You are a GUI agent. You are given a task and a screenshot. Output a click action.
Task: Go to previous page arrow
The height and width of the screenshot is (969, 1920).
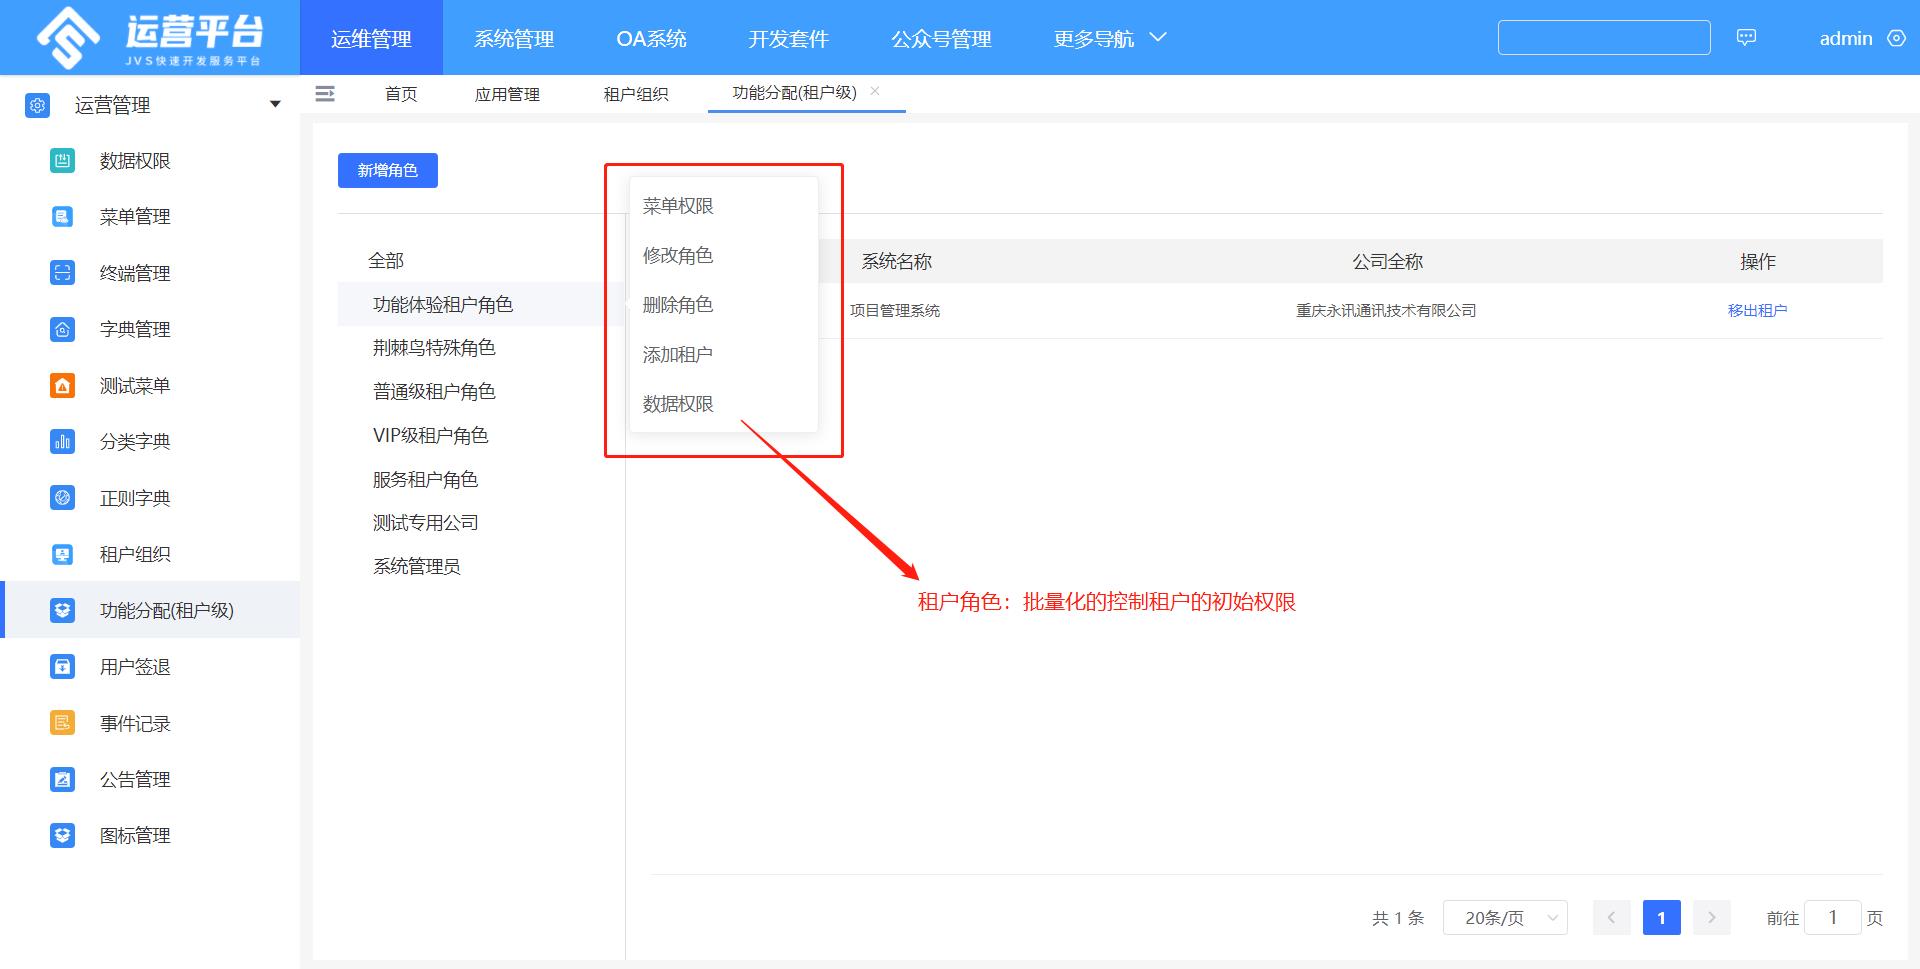[x=1611, y=917]
